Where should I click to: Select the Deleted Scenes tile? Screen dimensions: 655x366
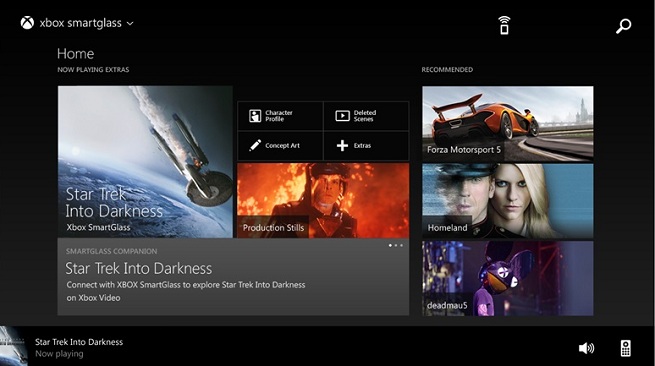366,116
